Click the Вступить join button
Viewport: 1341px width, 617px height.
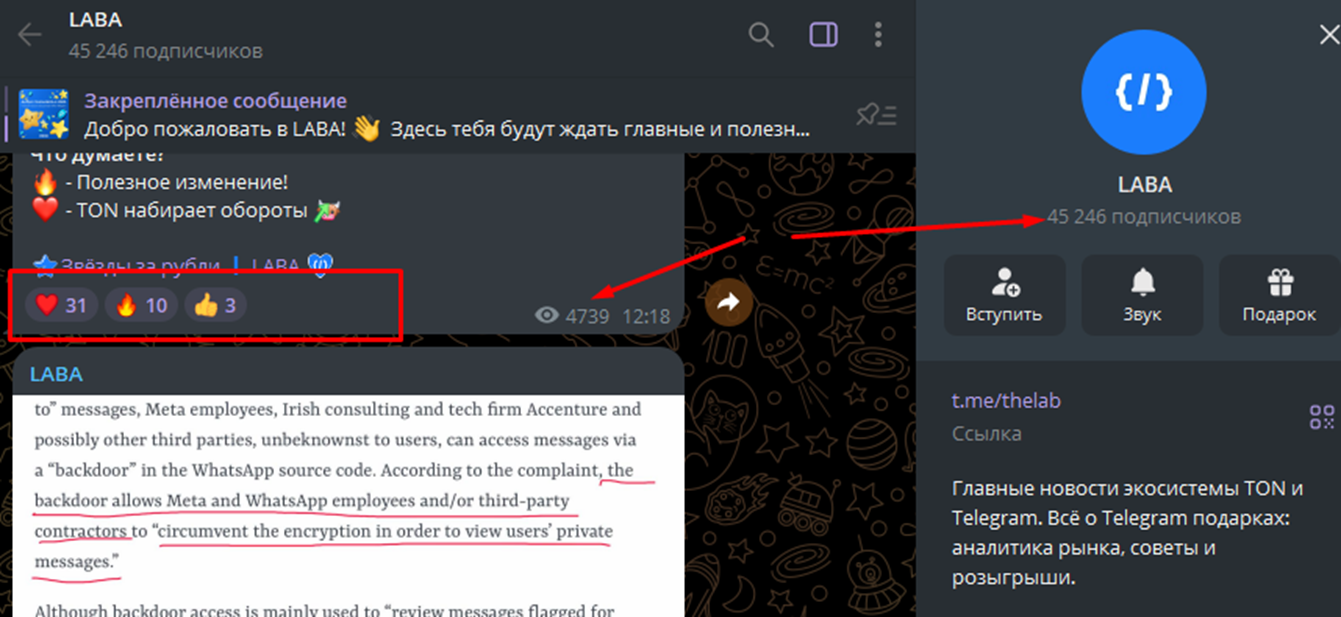1004,295
